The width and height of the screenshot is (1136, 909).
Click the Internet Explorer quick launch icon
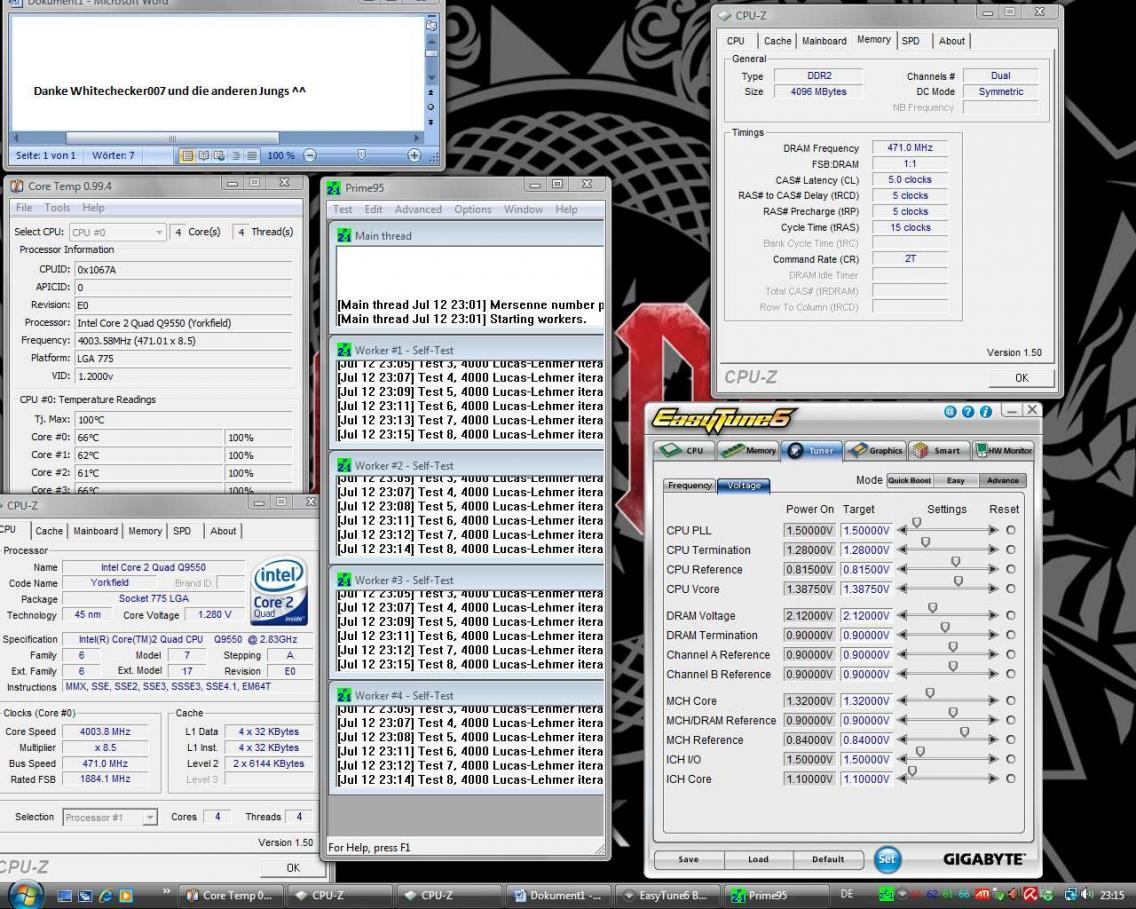point(105,896)
